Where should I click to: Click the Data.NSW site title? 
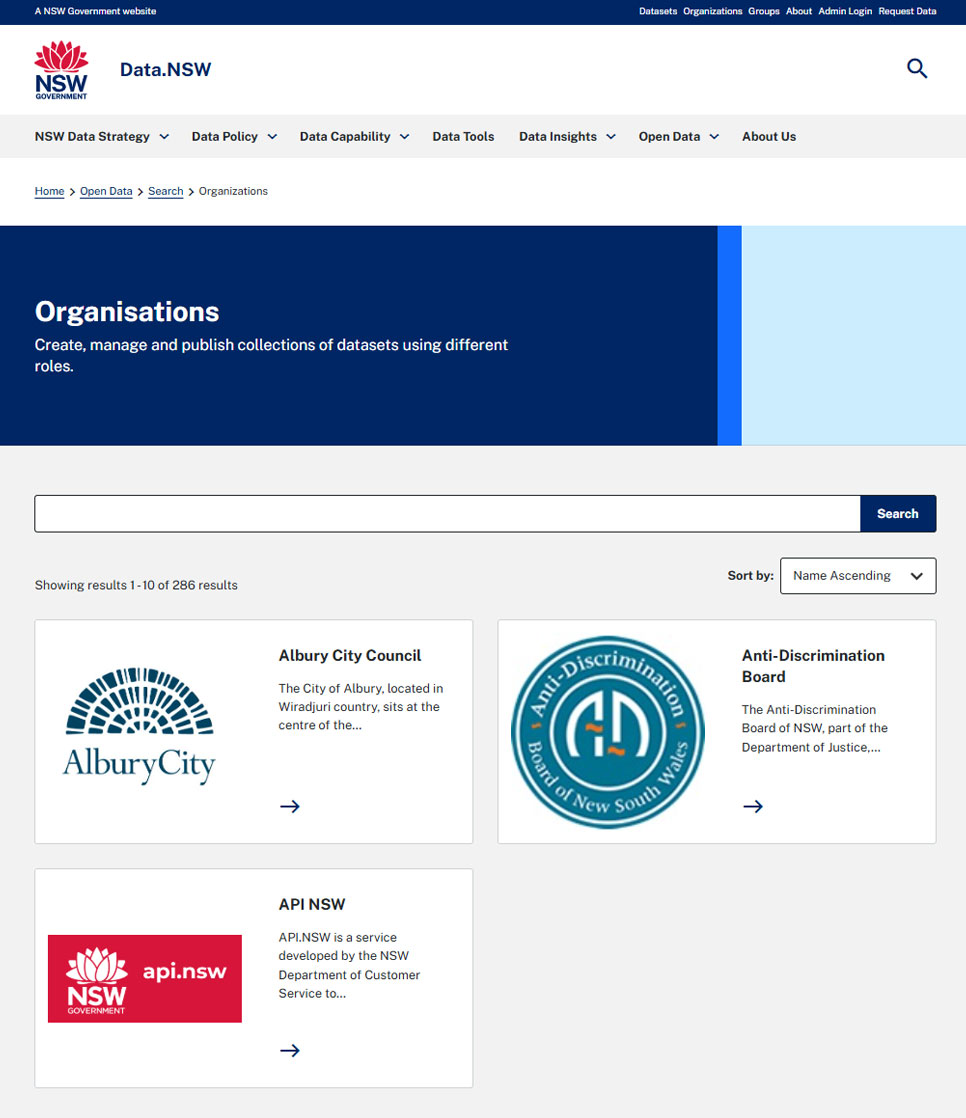coord(165,69)
